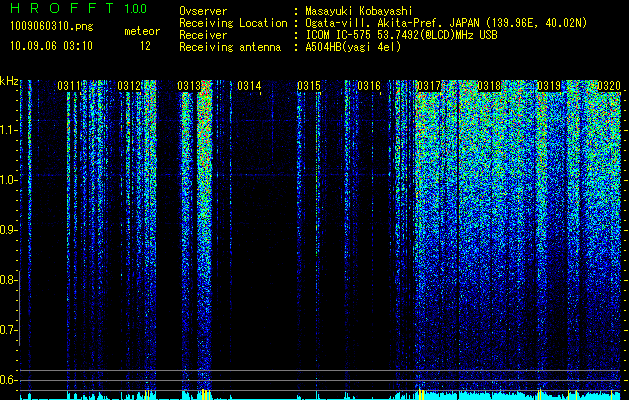The width and height of the screenshot is (629, 400).
Task: Click the 1.0 kHz axis tick label
Action: [x=8, y=180]
